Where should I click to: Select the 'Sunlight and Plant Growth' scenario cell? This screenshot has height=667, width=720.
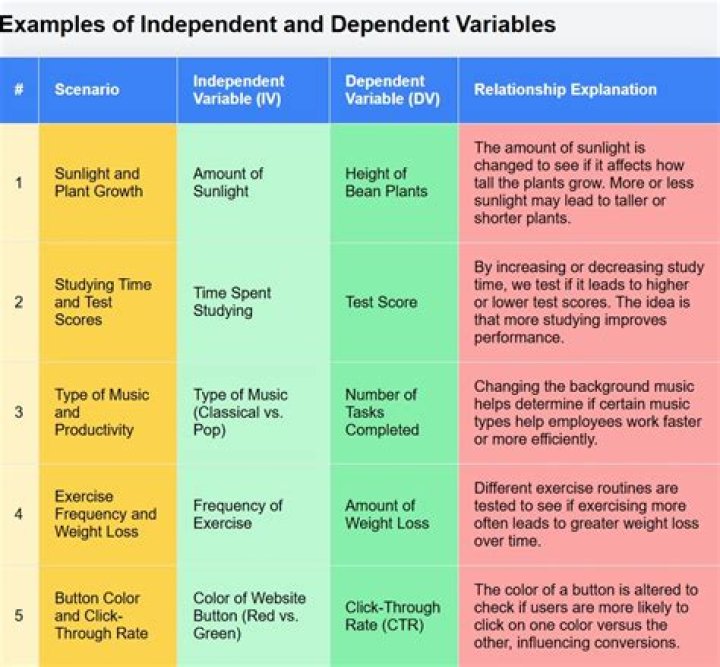tap(98, 183)
